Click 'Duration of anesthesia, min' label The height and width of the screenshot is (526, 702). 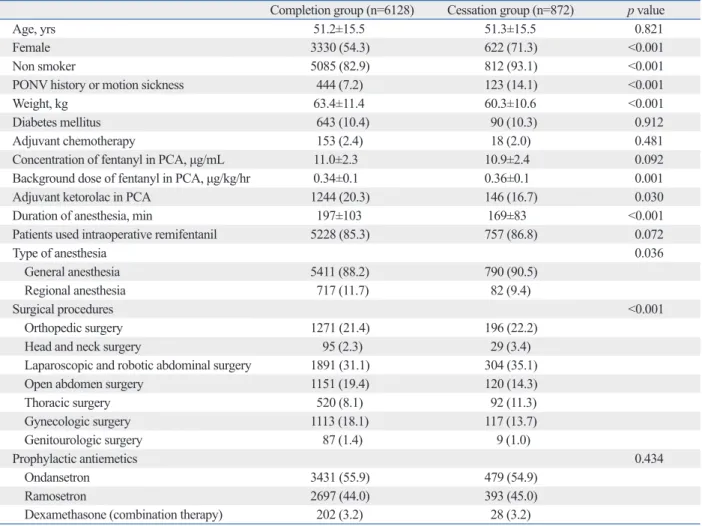[82, 216]
